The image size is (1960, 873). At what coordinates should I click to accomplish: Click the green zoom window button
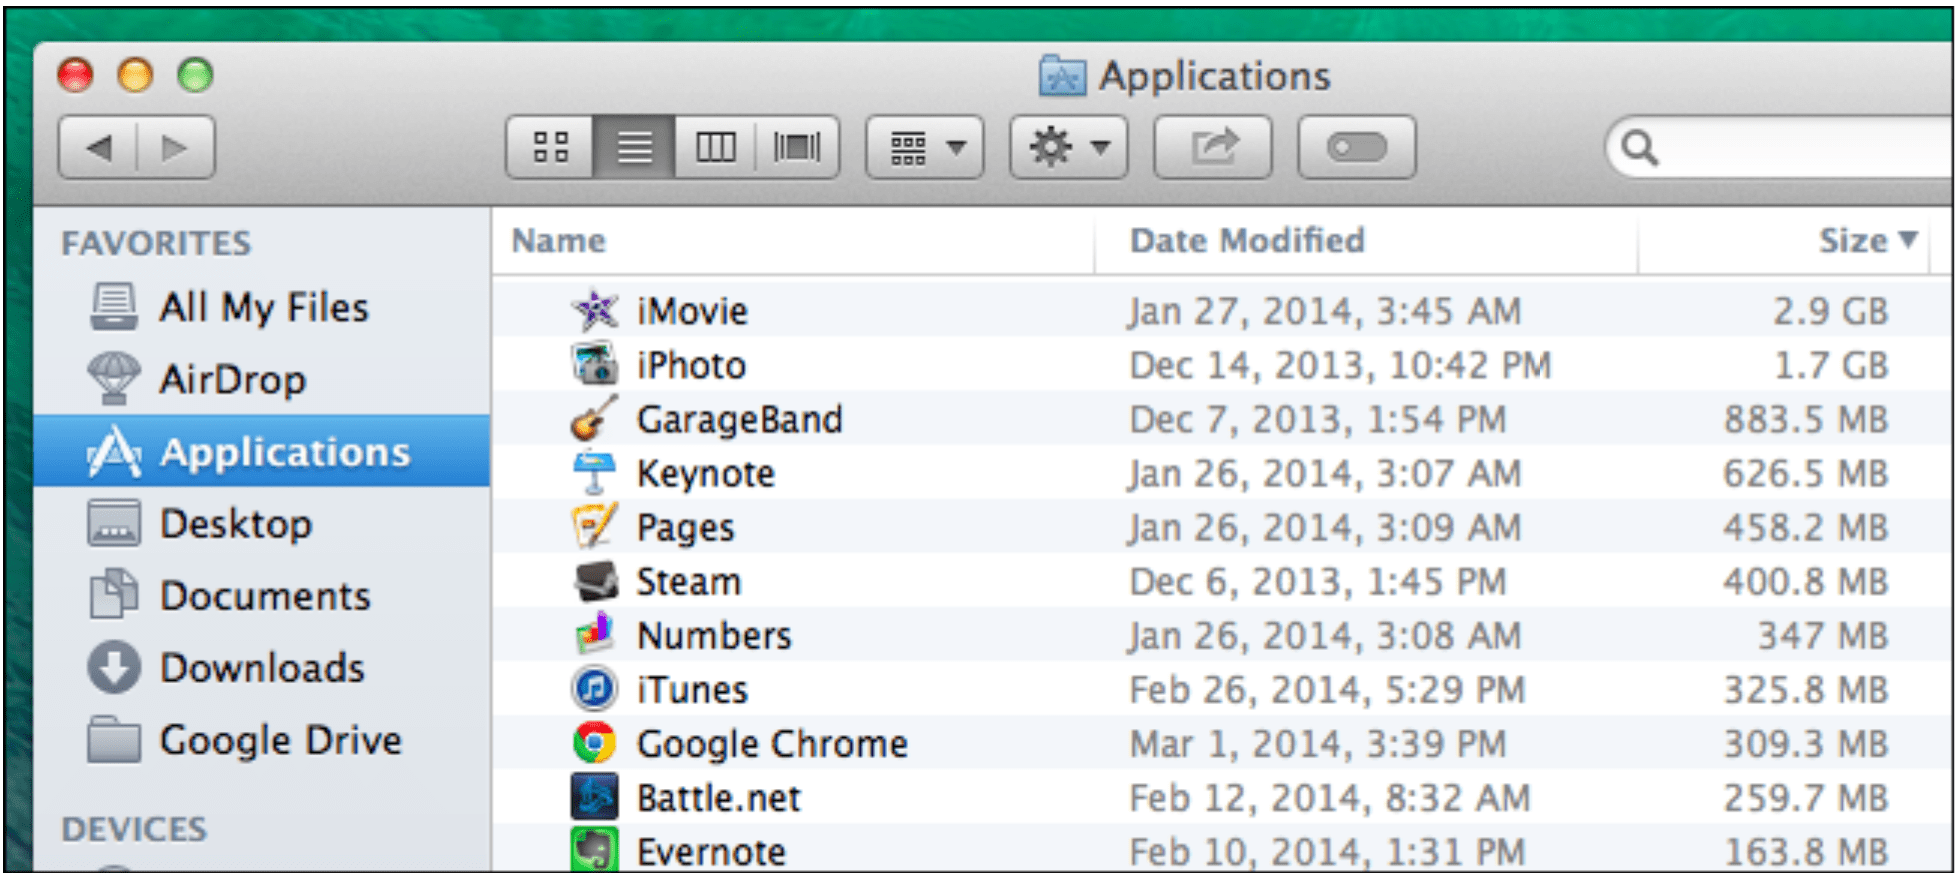pos(195,75)
